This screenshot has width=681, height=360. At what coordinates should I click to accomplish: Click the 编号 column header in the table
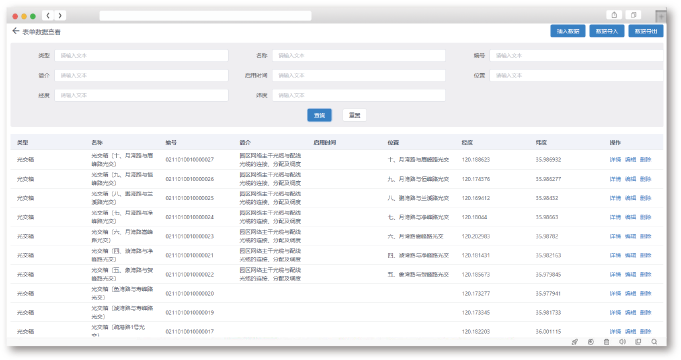171,142
